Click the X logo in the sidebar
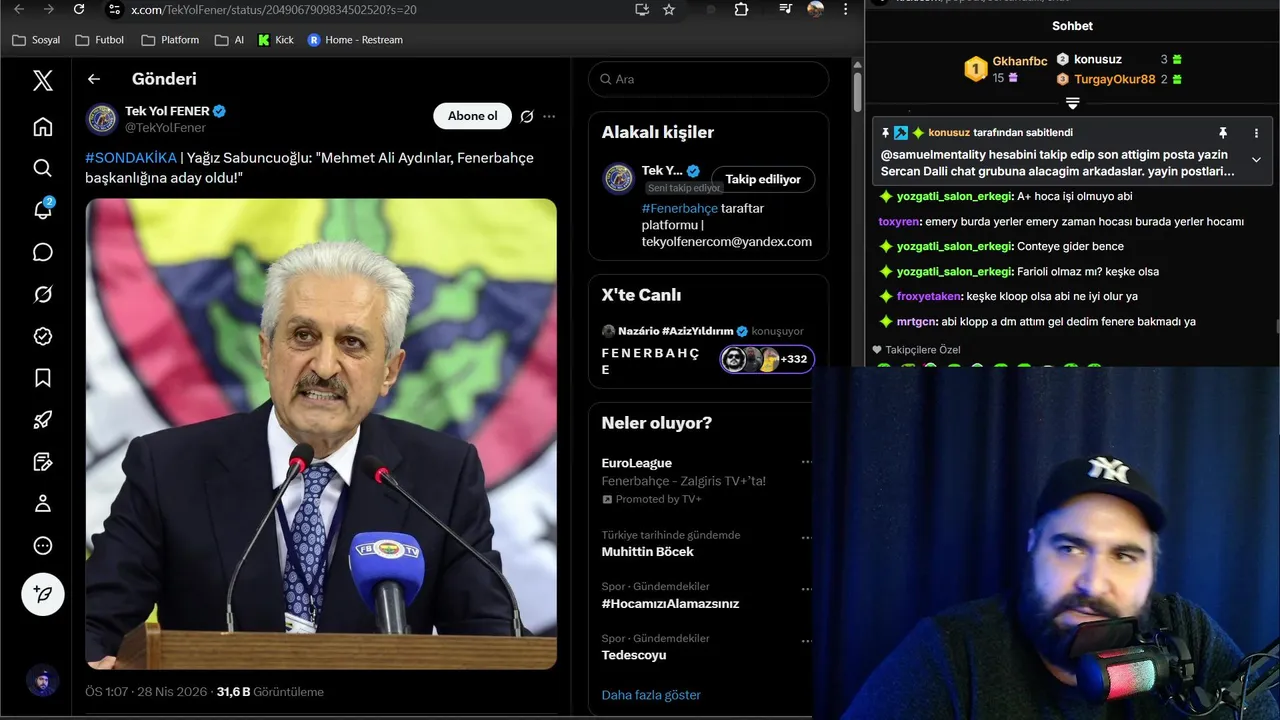The image size is (1280, 720). click(x=42, y=80)
